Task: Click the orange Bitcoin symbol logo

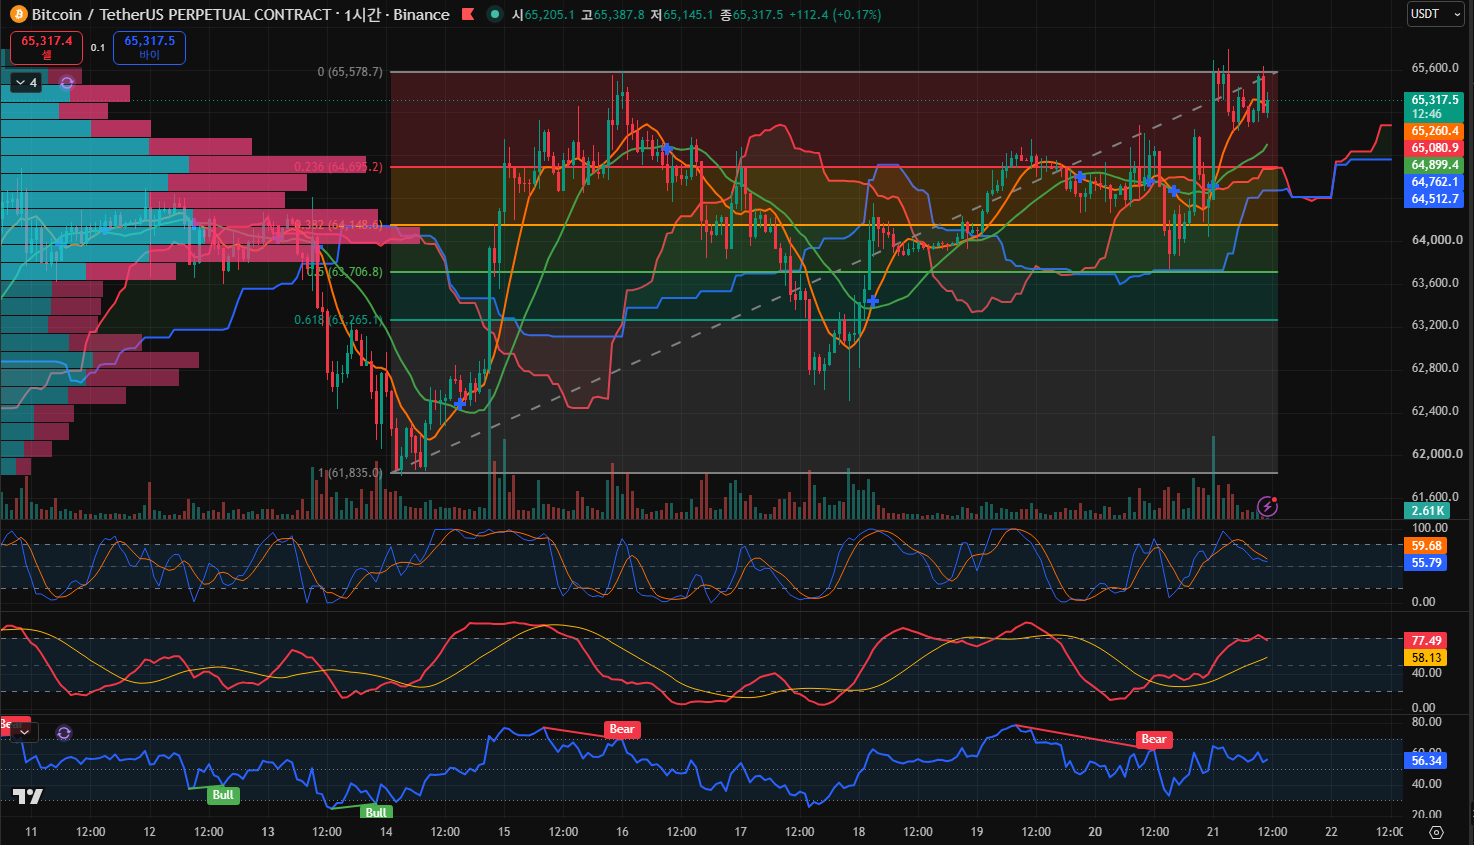Action: click(18, 15)
